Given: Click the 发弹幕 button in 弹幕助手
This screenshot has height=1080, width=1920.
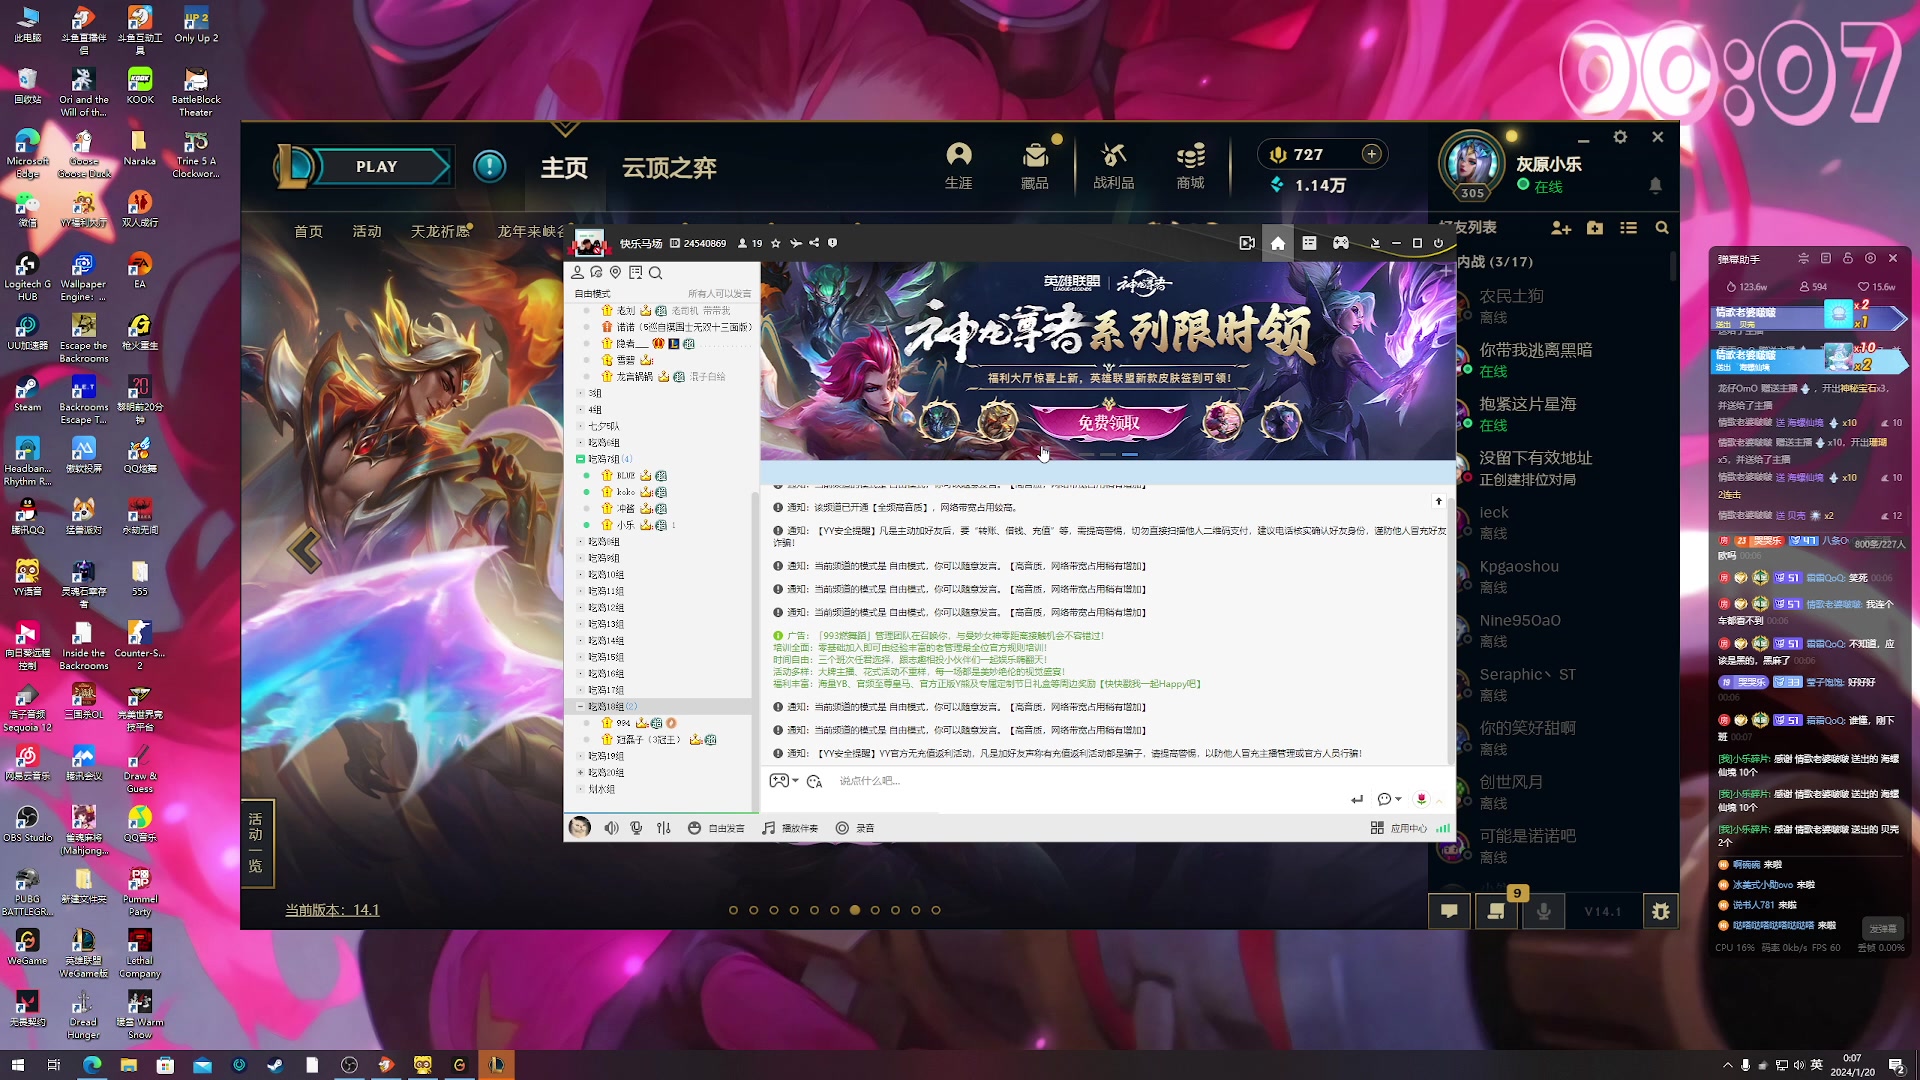Looking at the screenshot, I should tap(1883, 929).
